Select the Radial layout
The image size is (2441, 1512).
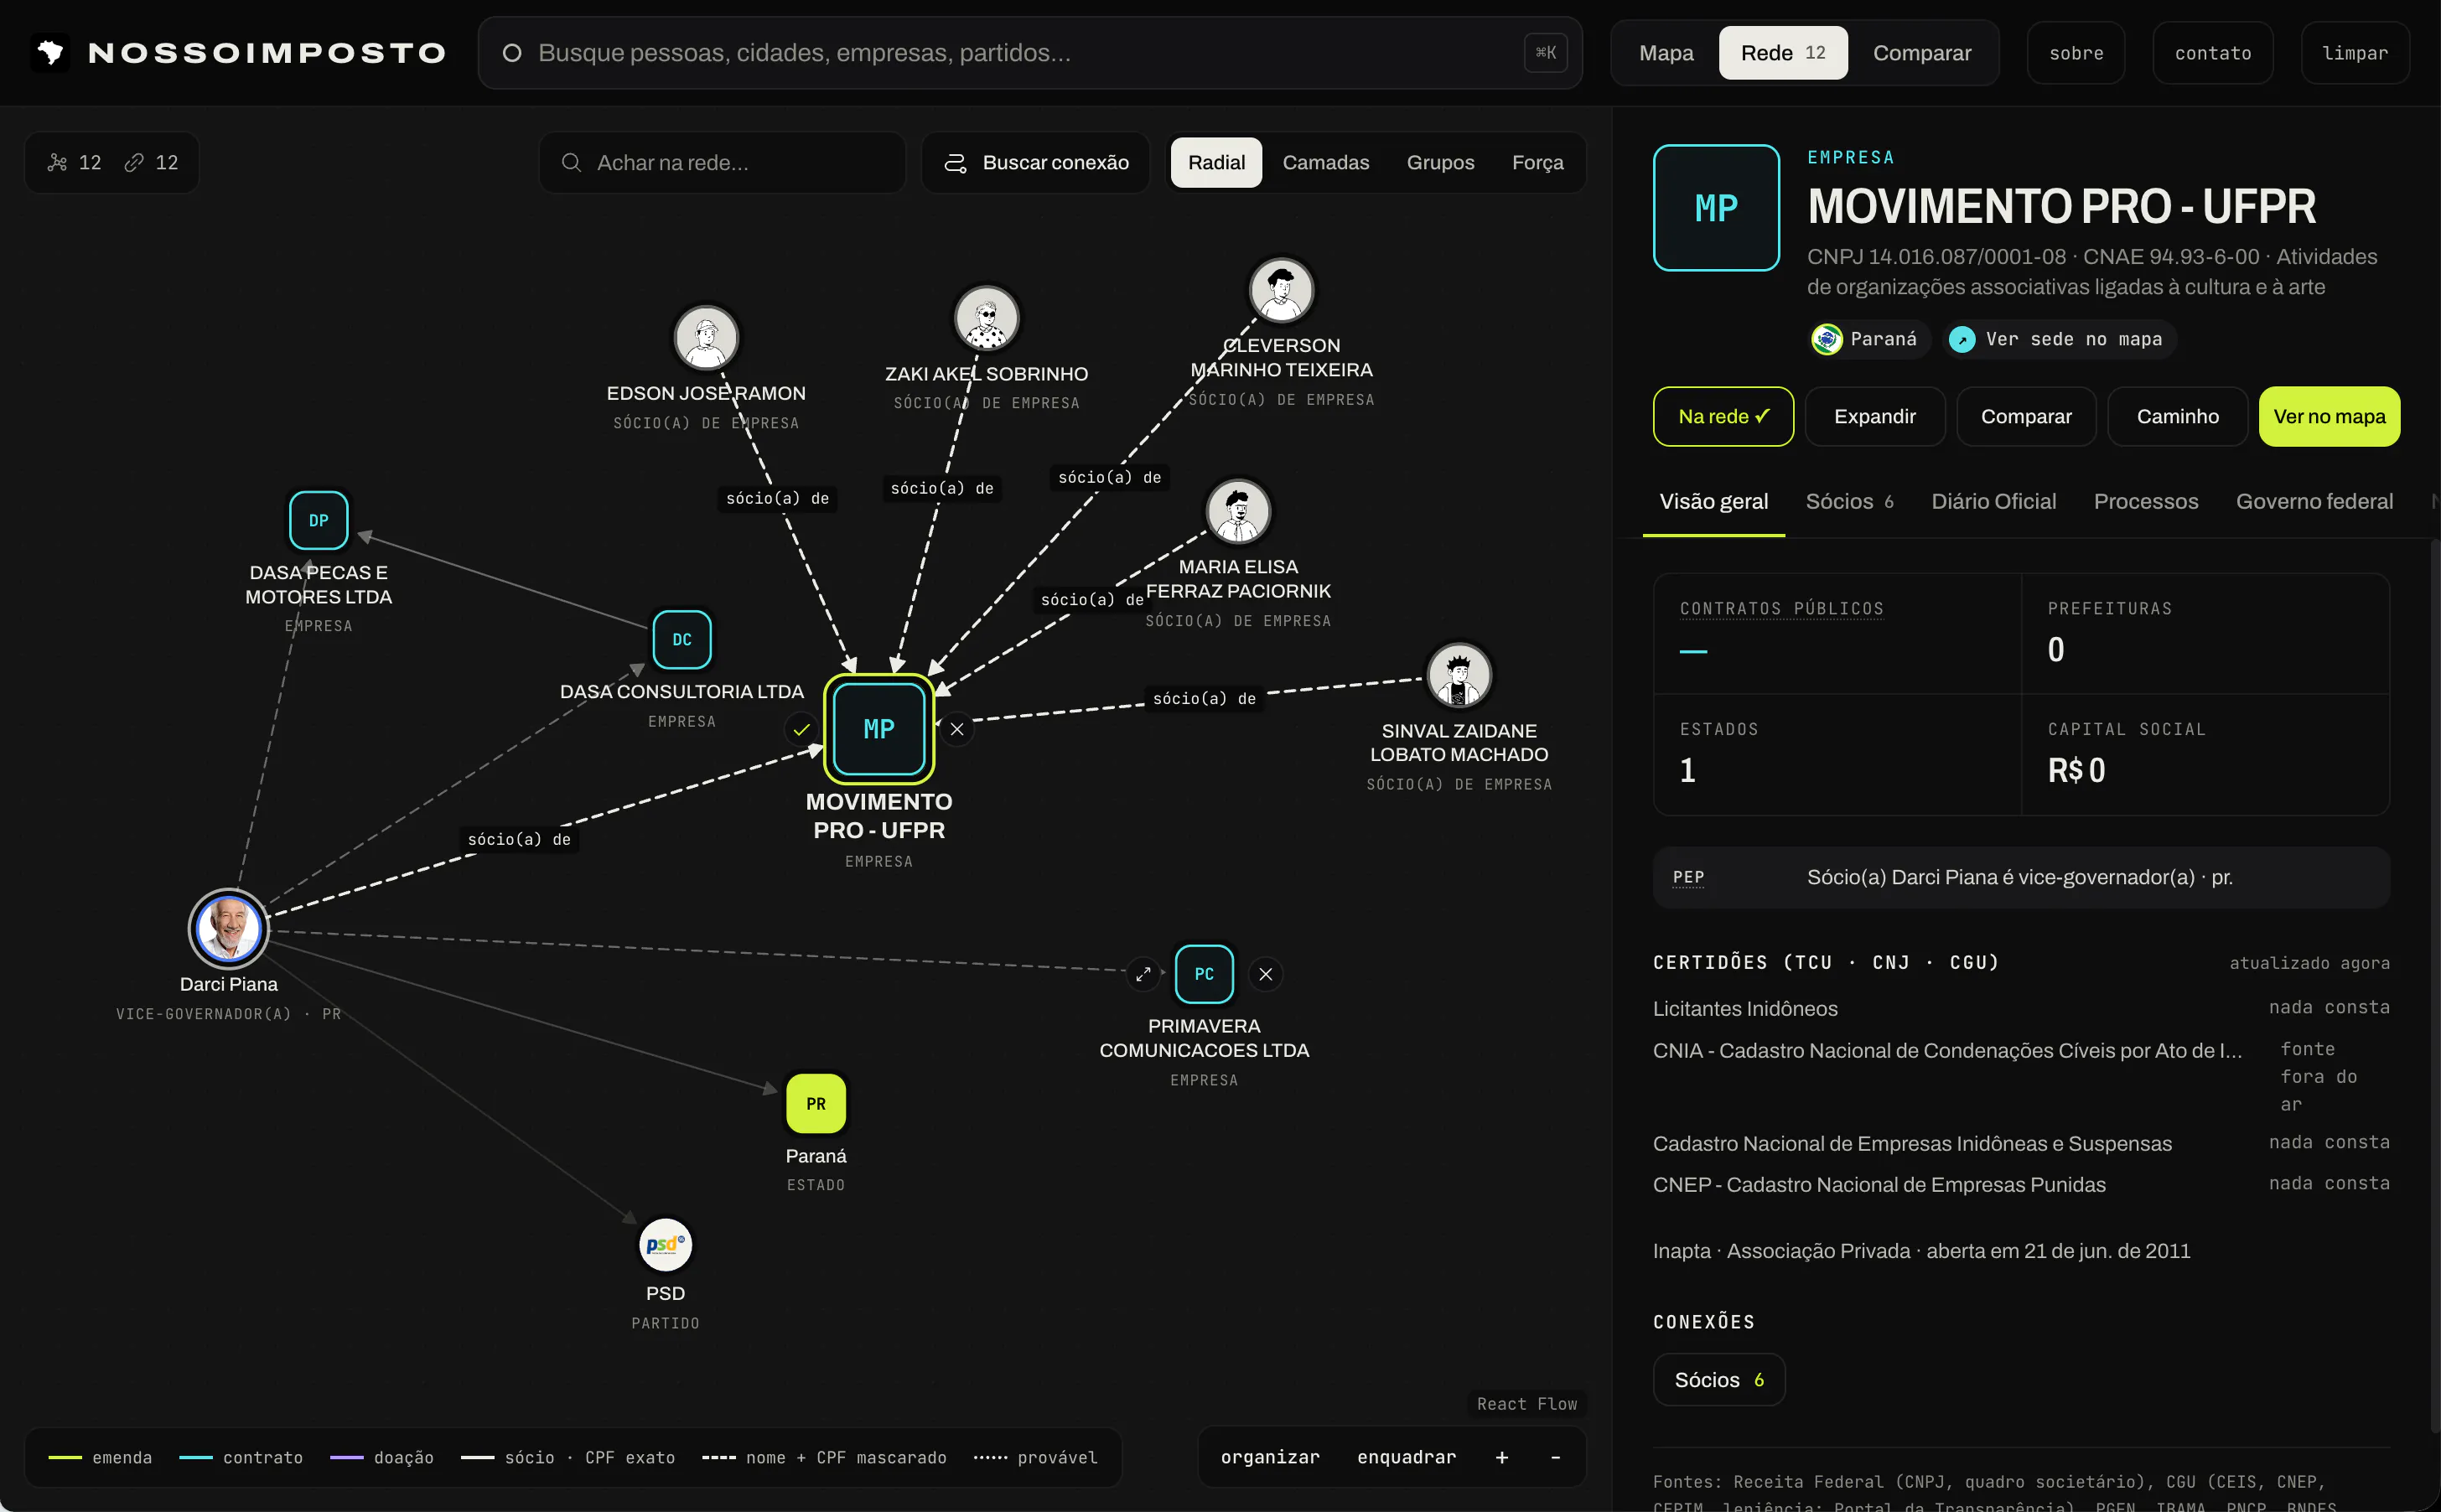click(1216, 162)
